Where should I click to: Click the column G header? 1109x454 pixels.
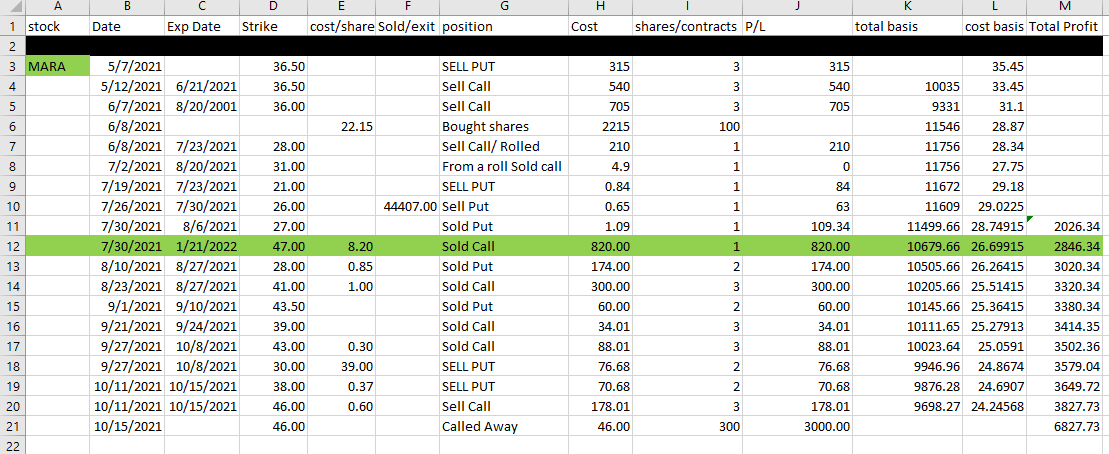[x=503, y=7]
